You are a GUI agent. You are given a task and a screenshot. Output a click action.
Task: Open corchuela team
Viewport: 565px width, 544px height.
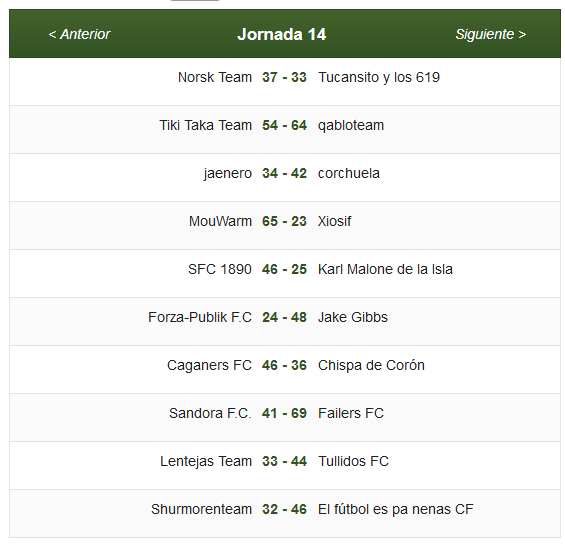[x=349, y=173]
